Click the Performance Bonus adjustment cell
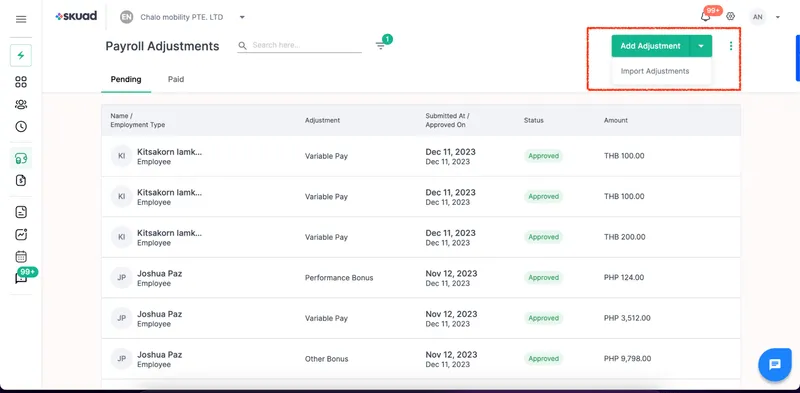 (339, 278)
